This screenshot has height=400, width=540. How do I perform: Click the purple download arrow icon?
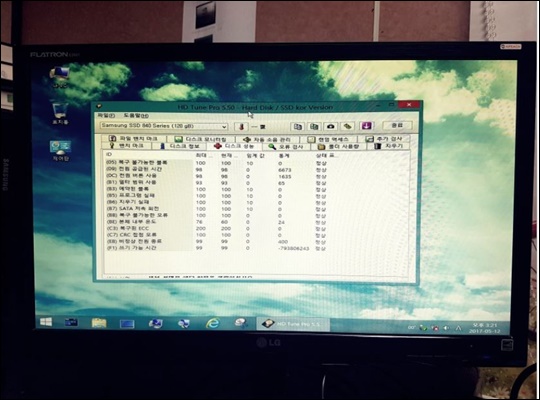366,126
